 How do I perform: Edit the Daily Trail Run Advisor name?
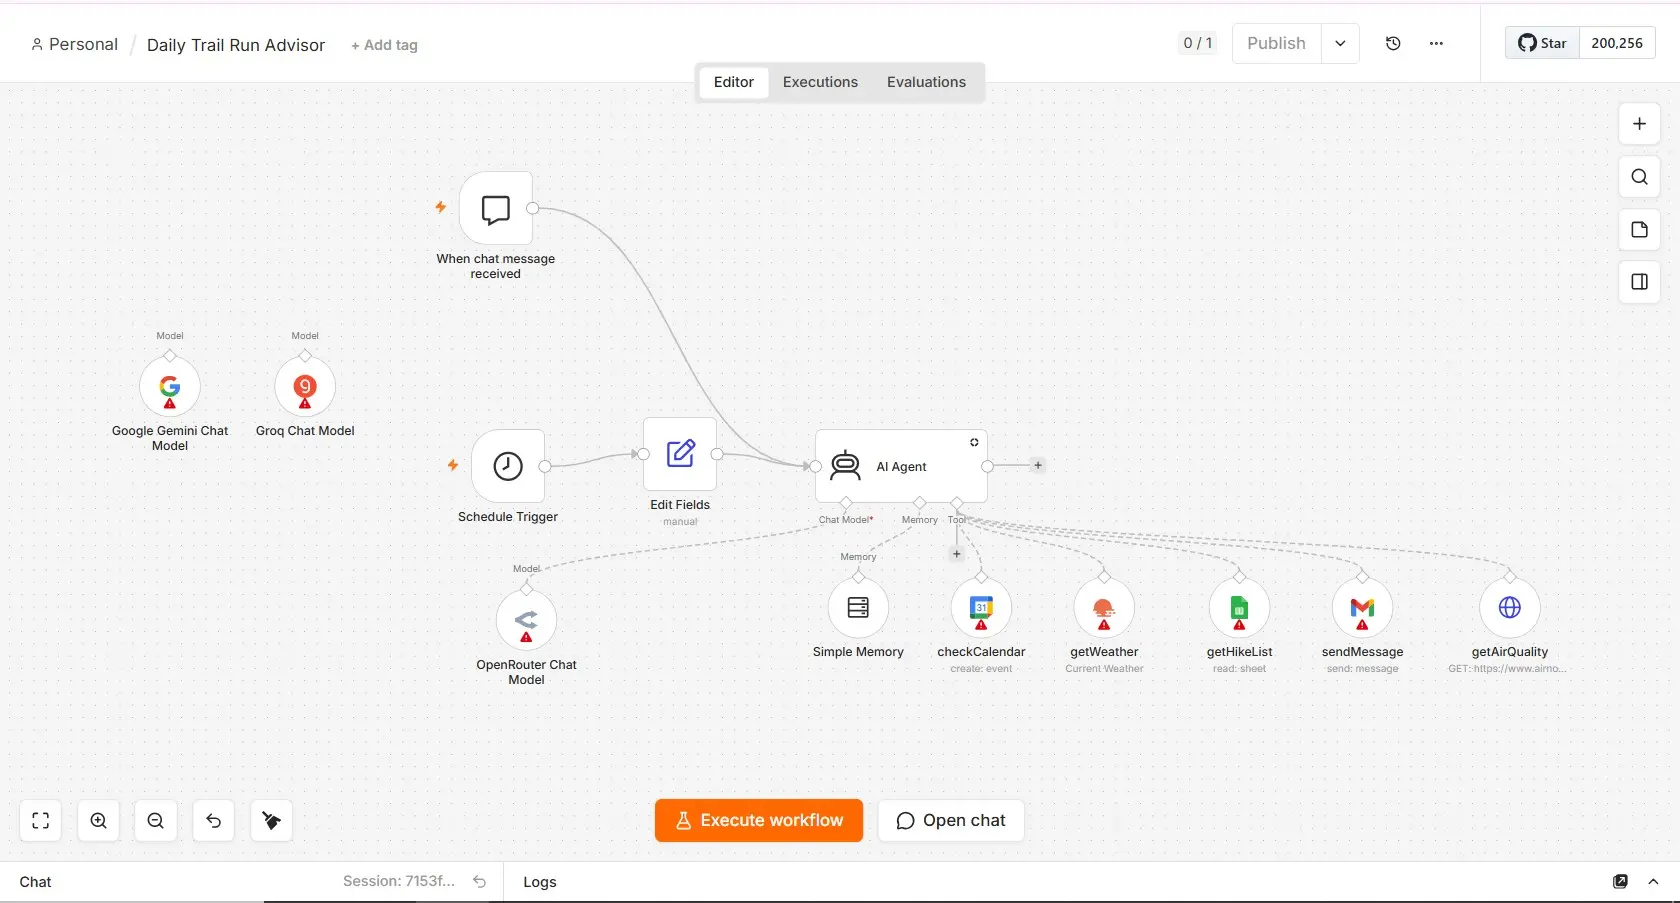pos(236,45)
